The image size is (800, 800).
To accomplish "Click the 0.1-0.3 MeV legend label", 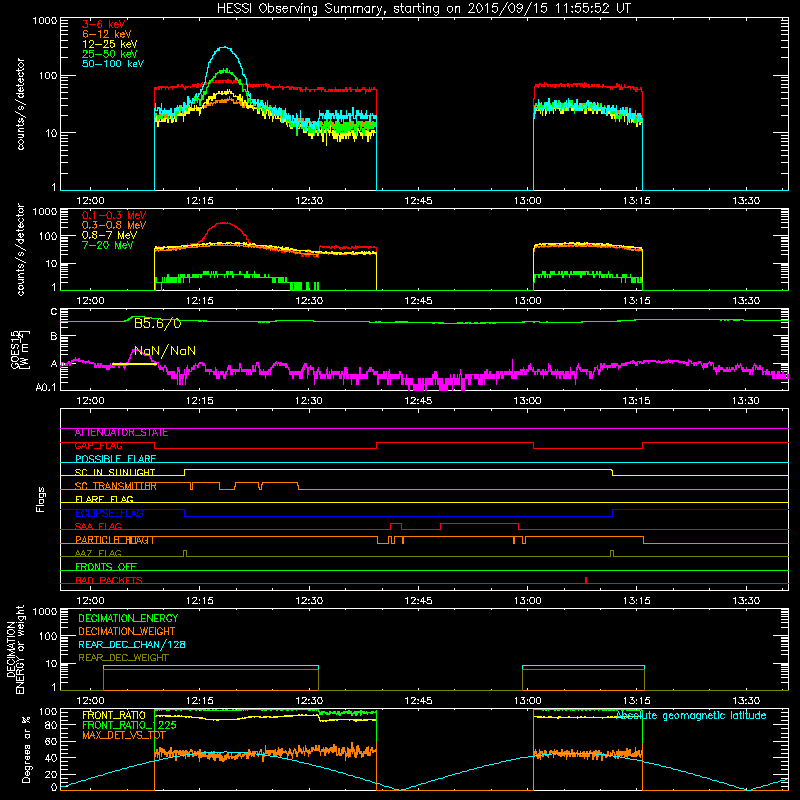I will tap(114, 215).
